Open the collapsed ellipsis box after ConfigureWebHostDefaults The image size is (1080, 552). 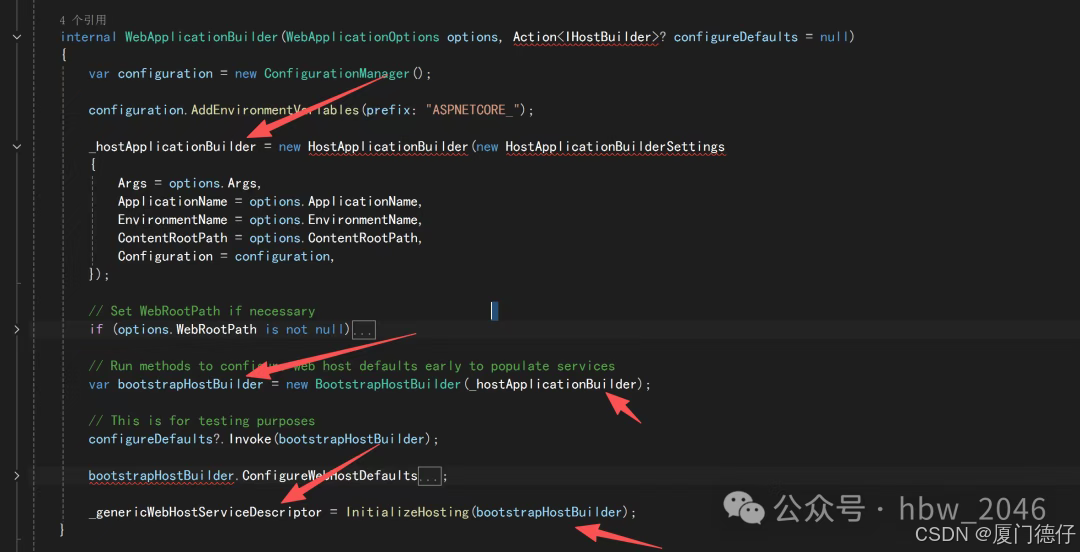pyautogui.click(x=430, y=476)
